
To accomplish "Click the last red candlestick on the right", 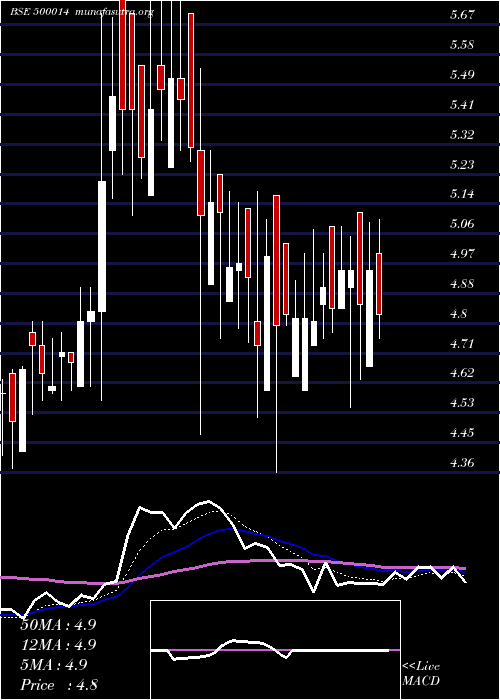I will point(379,284).
